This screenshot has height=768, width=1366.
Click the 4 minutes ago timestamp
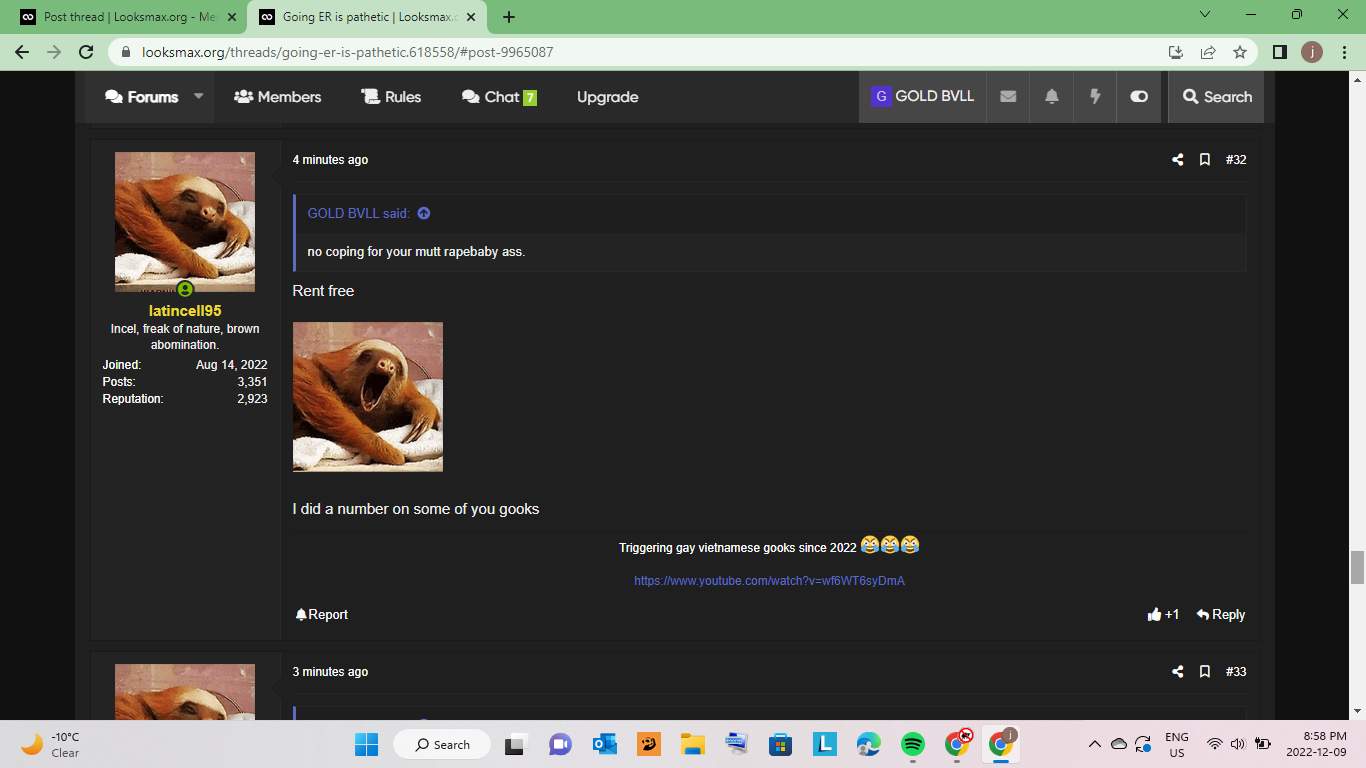(x=330, y=160)
